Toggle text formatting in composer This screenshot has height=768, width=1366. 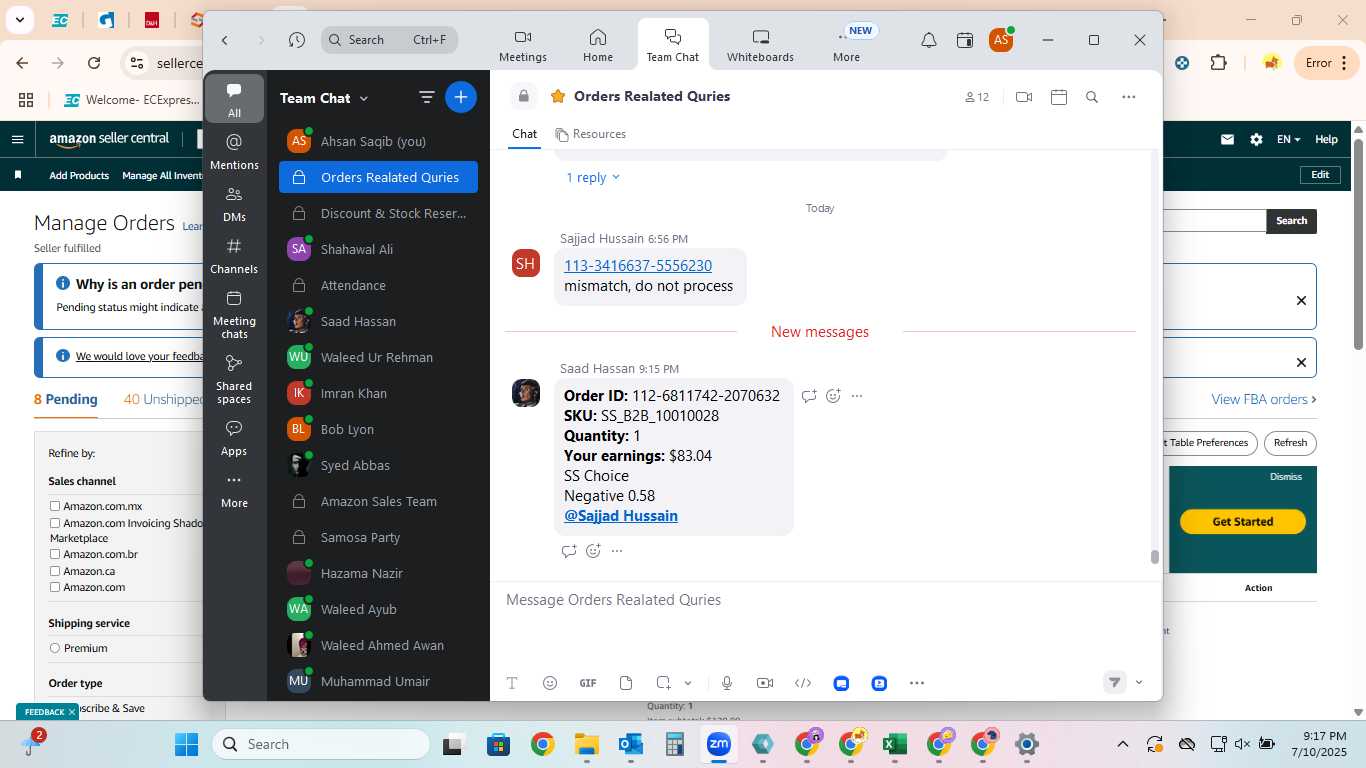click(x=512, y=683)
